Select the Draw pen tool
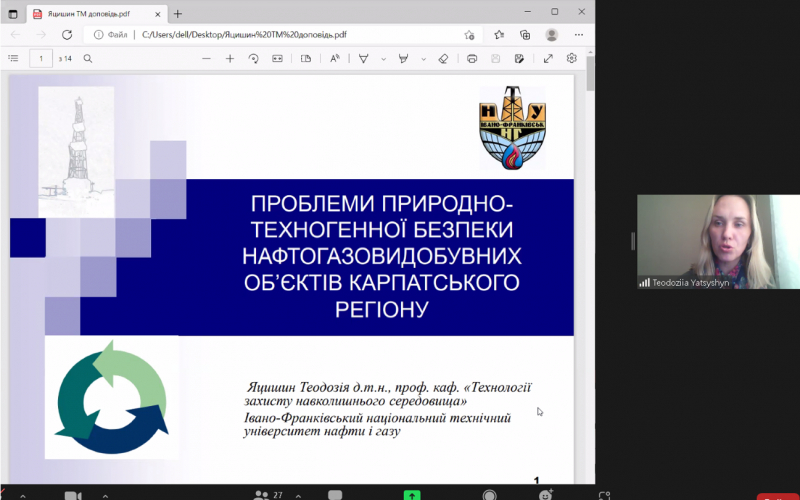Screen dimensions: 800x500 coord(363,59)
